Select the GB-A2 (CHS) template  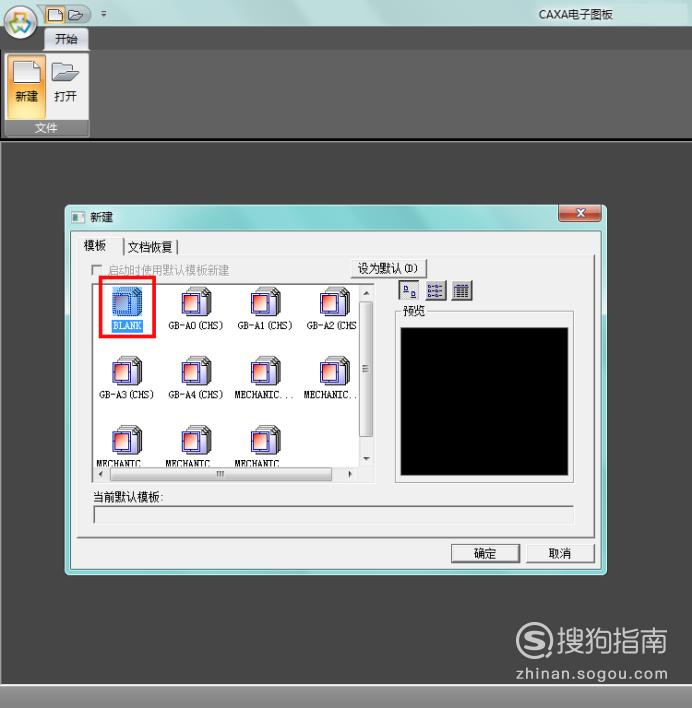pos(332,309)
